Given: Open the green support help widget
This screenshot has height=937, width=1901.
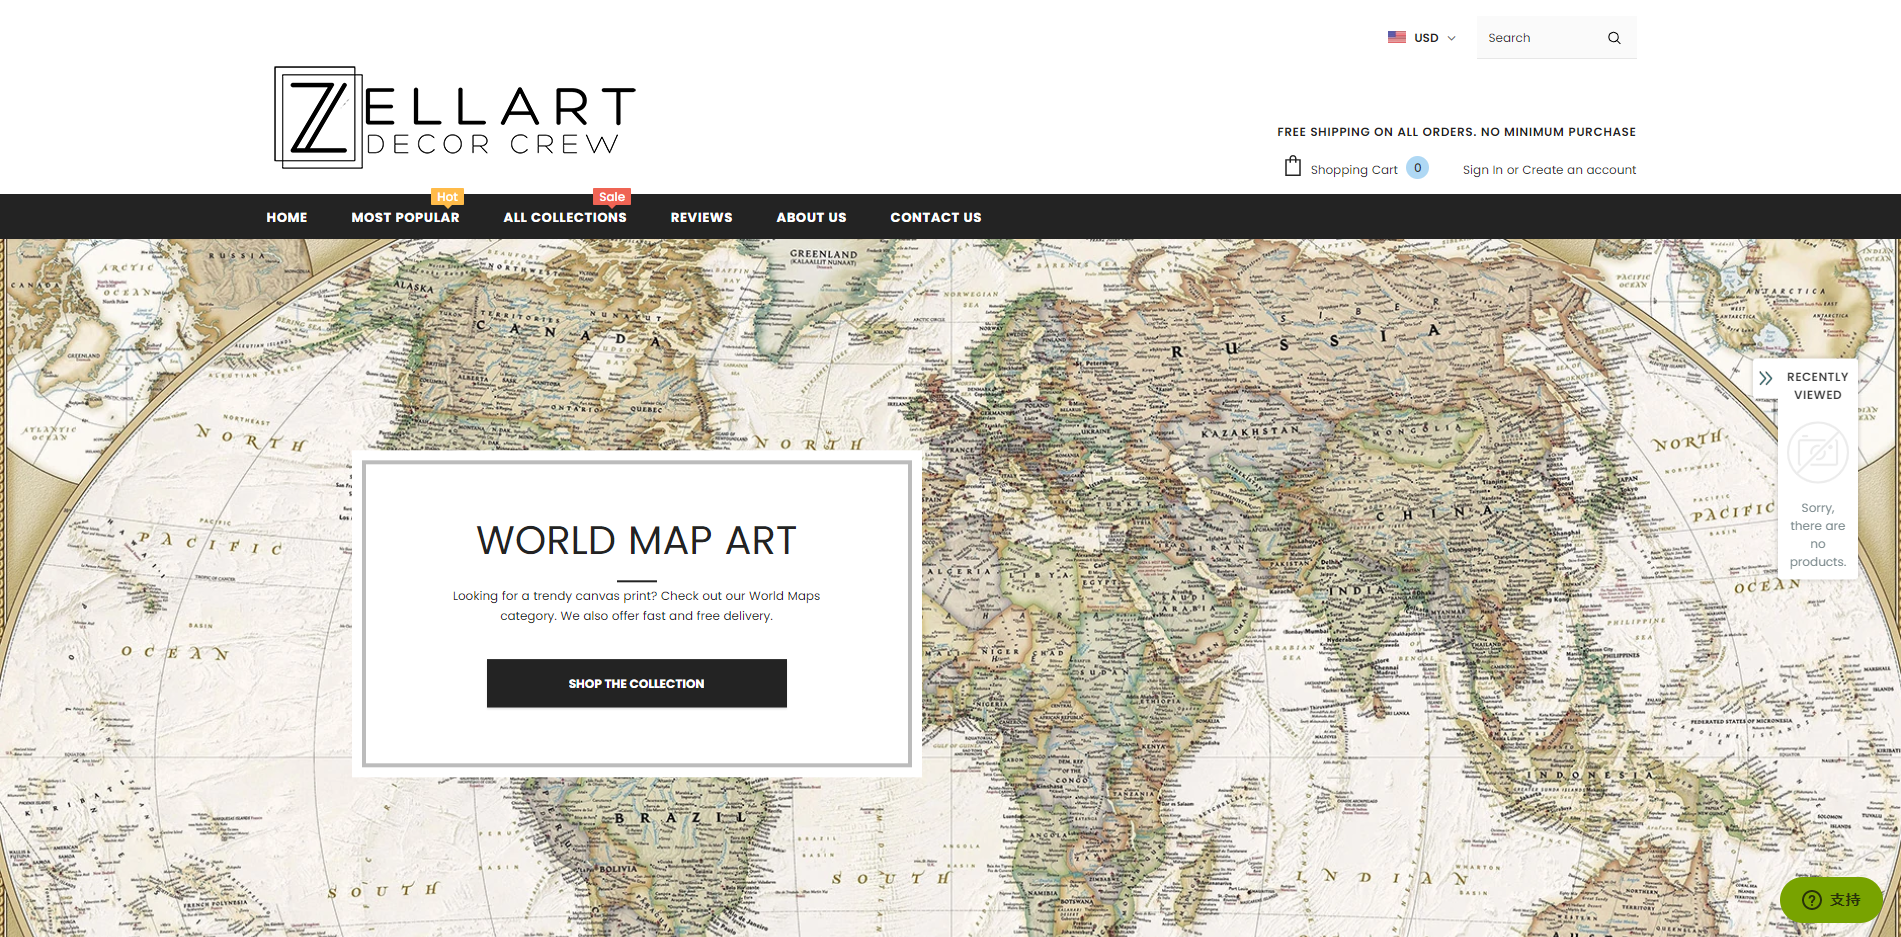Looking at the screenshot, I should coord(1831,900).
